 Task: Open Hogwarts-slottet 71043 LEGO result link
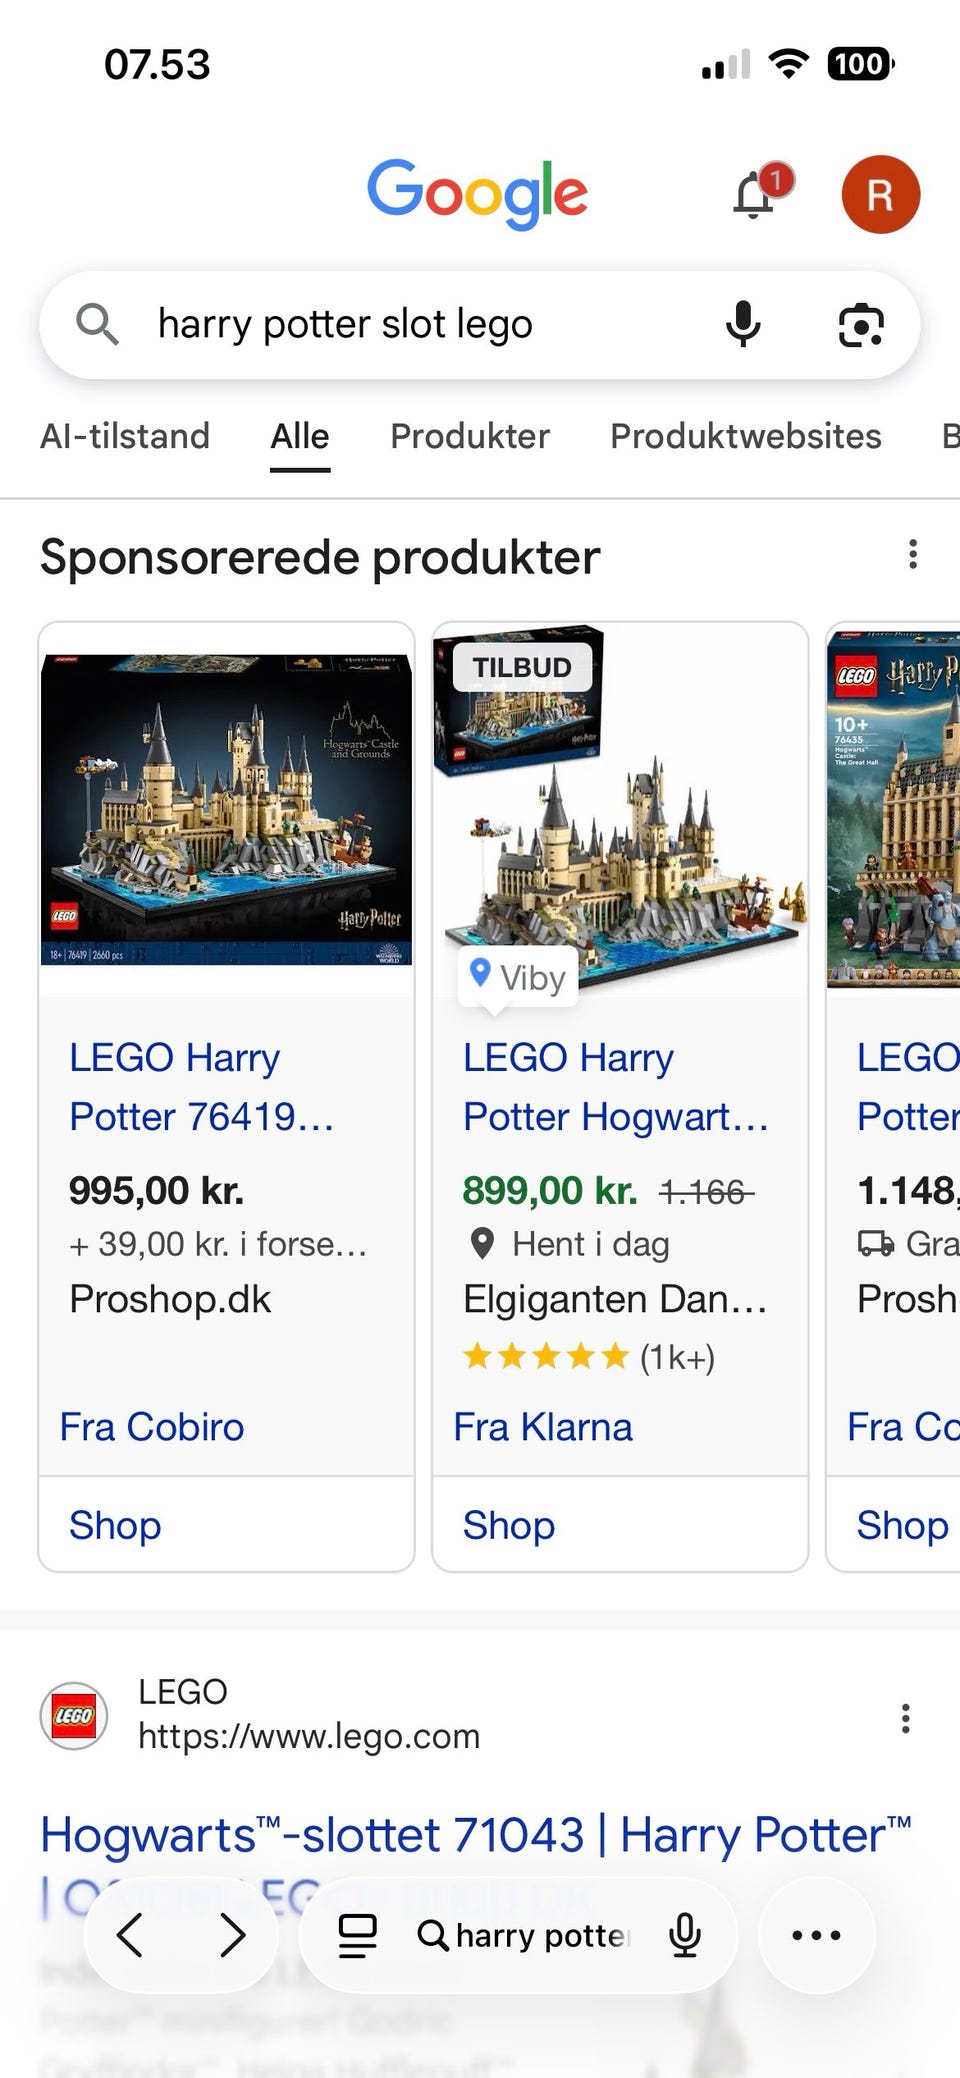(x=475, y=1835)
